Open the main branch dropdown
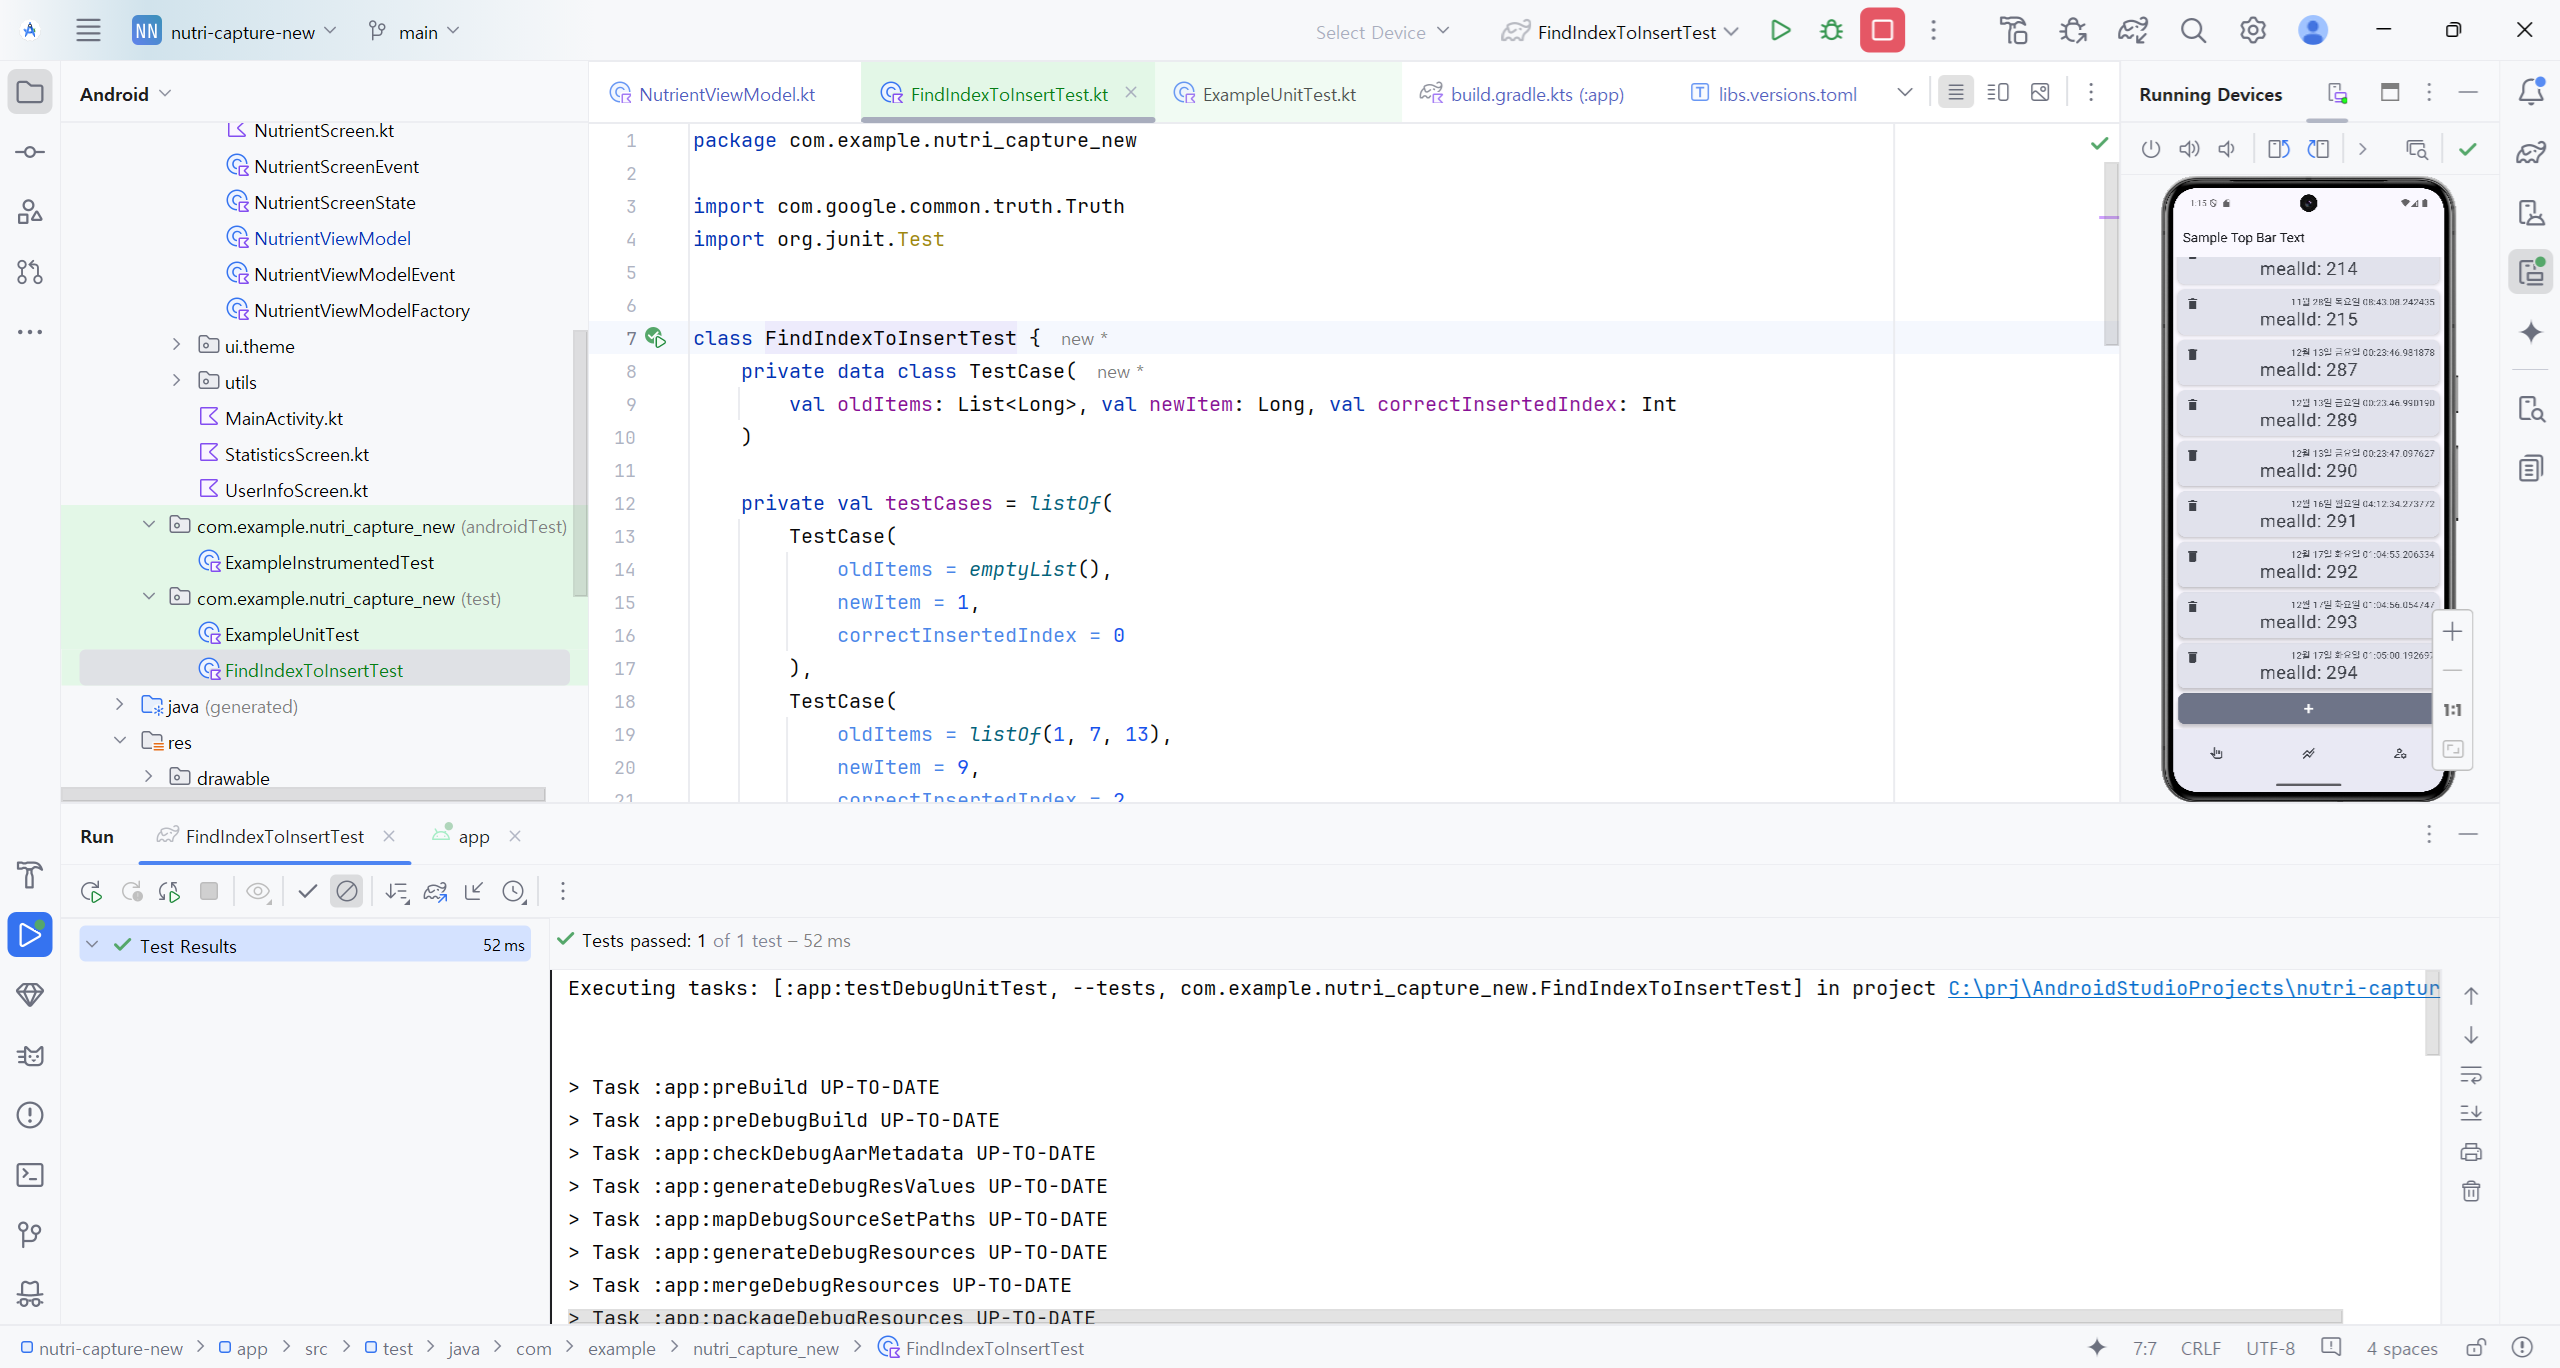This screenshot has width=2560, height=1368. coord(416,32)
